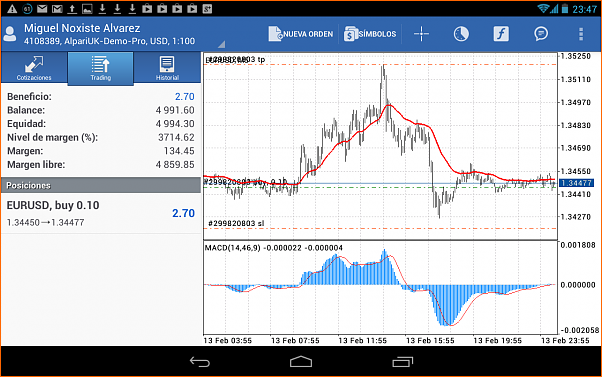
Task: Tap the Beneficio value at top
Action: coord(185,96)
